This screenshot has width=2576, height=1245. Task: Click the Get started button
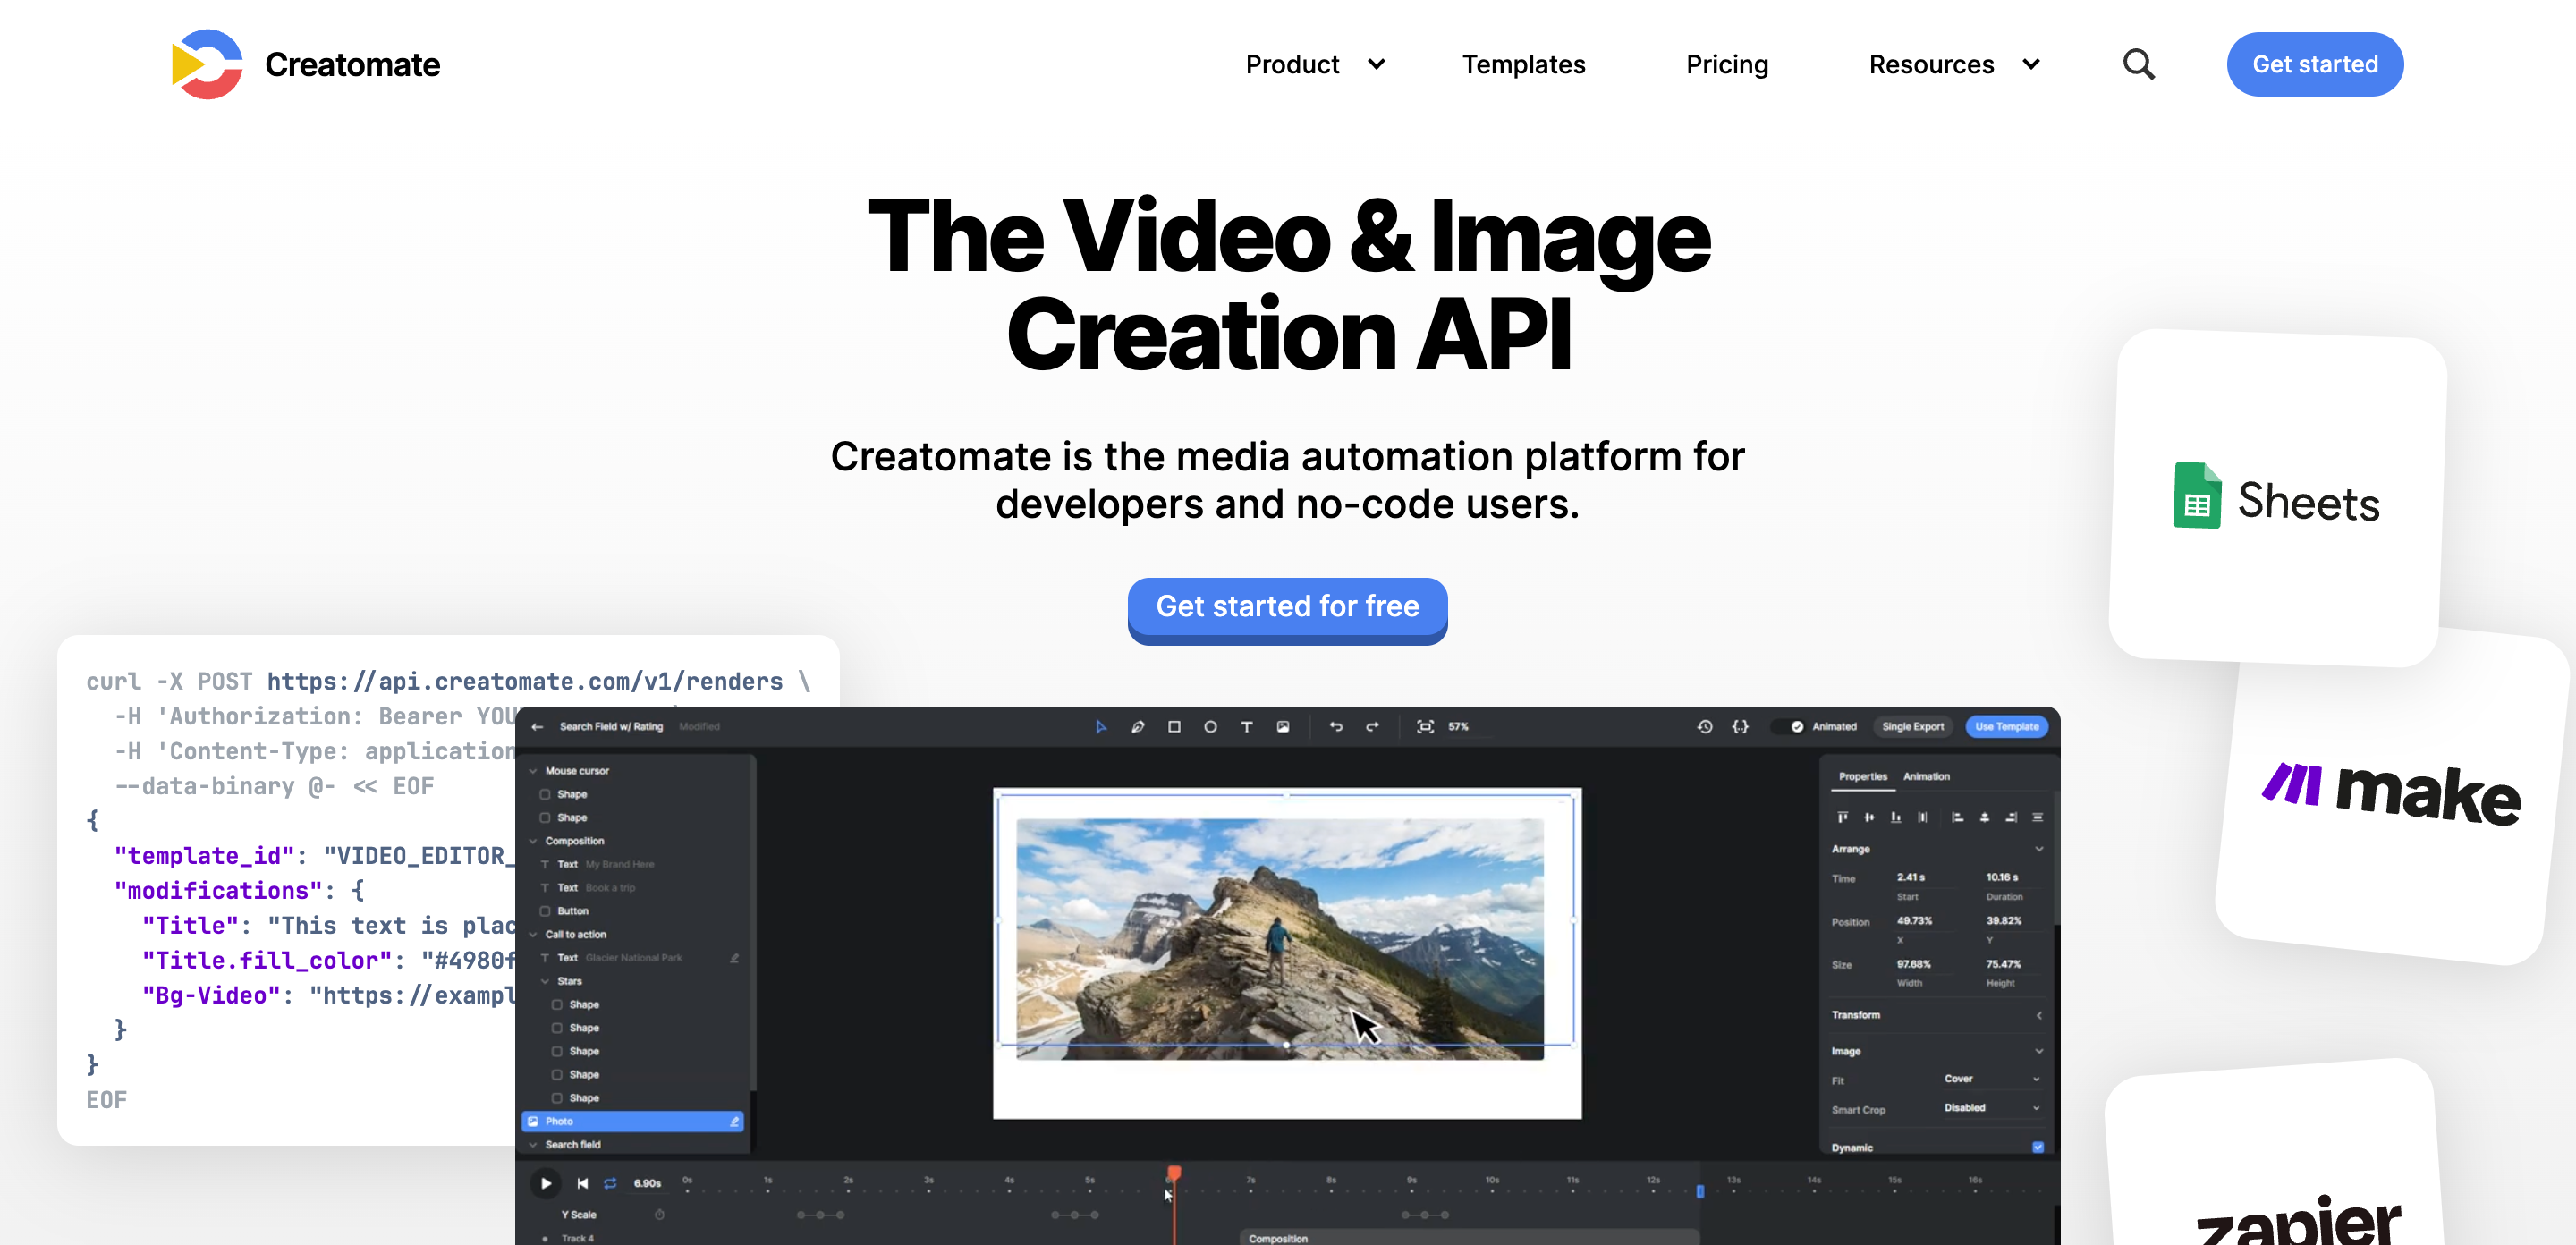[2314, 64]
